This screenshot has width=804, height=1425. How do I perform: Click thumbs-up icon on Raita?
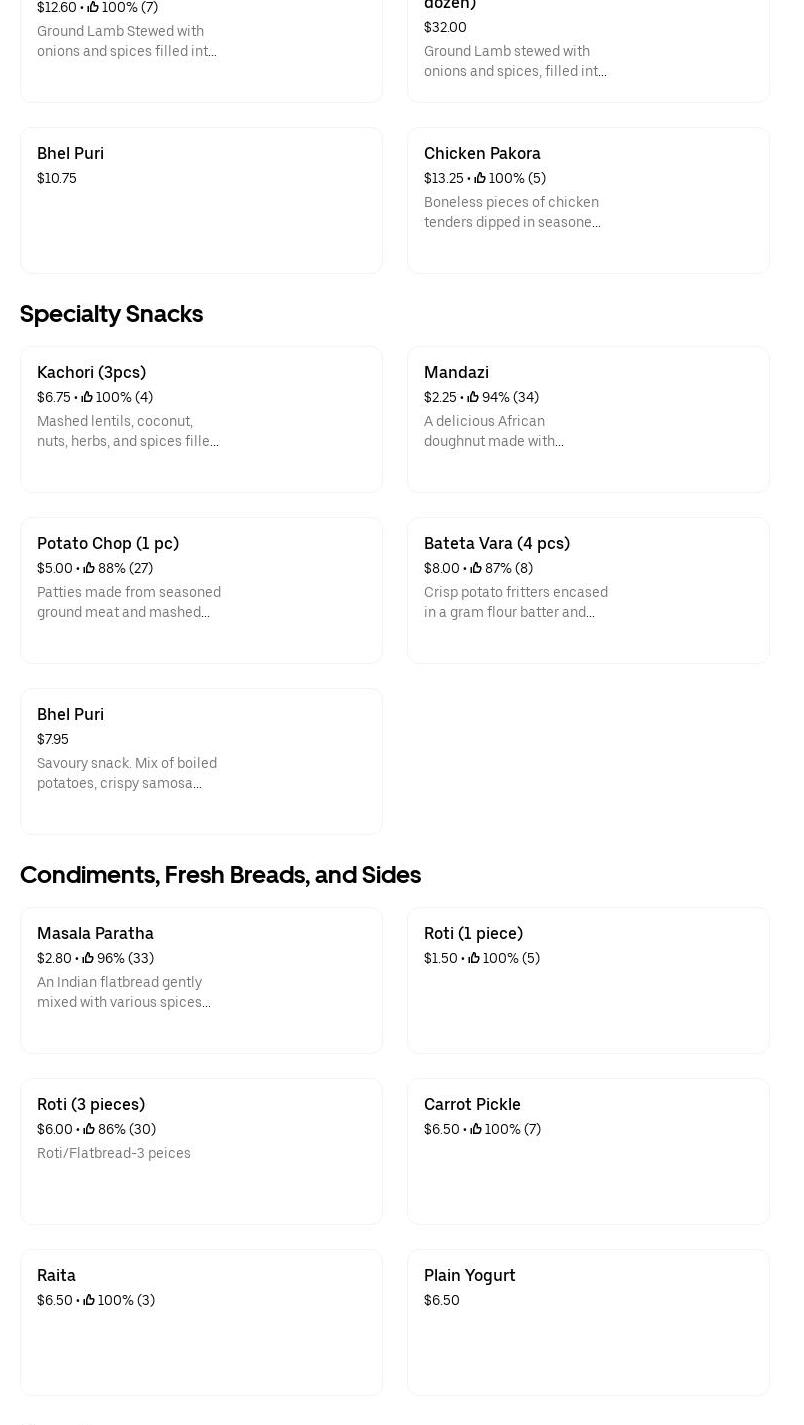point(89,1300)
